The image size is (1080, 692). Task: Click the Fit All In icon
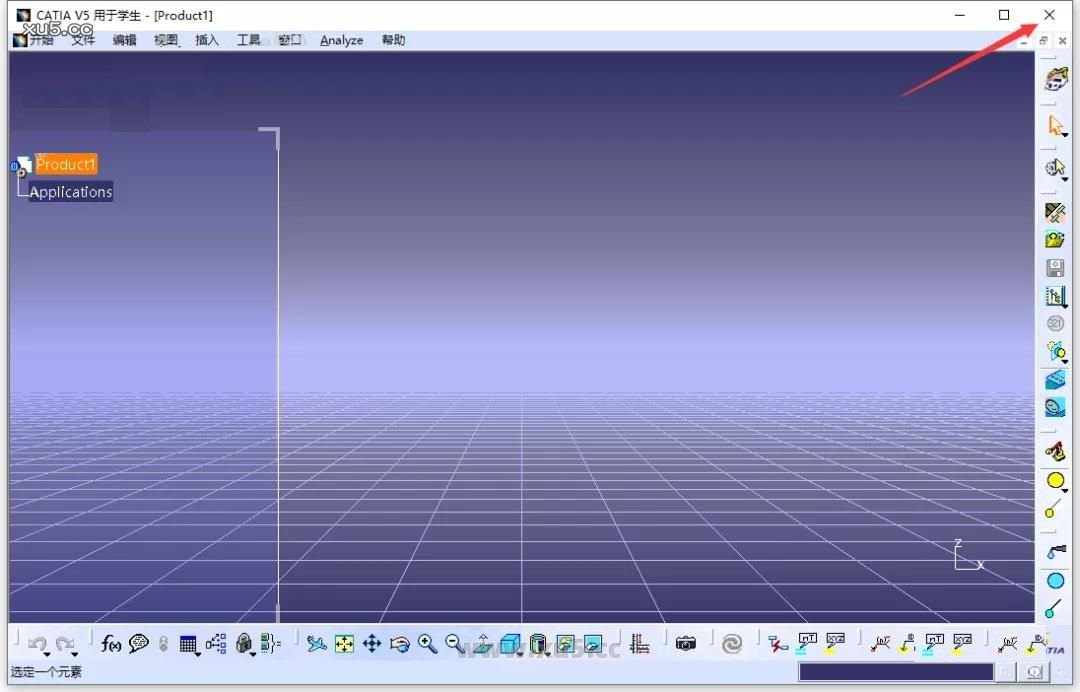pos(344,644)
